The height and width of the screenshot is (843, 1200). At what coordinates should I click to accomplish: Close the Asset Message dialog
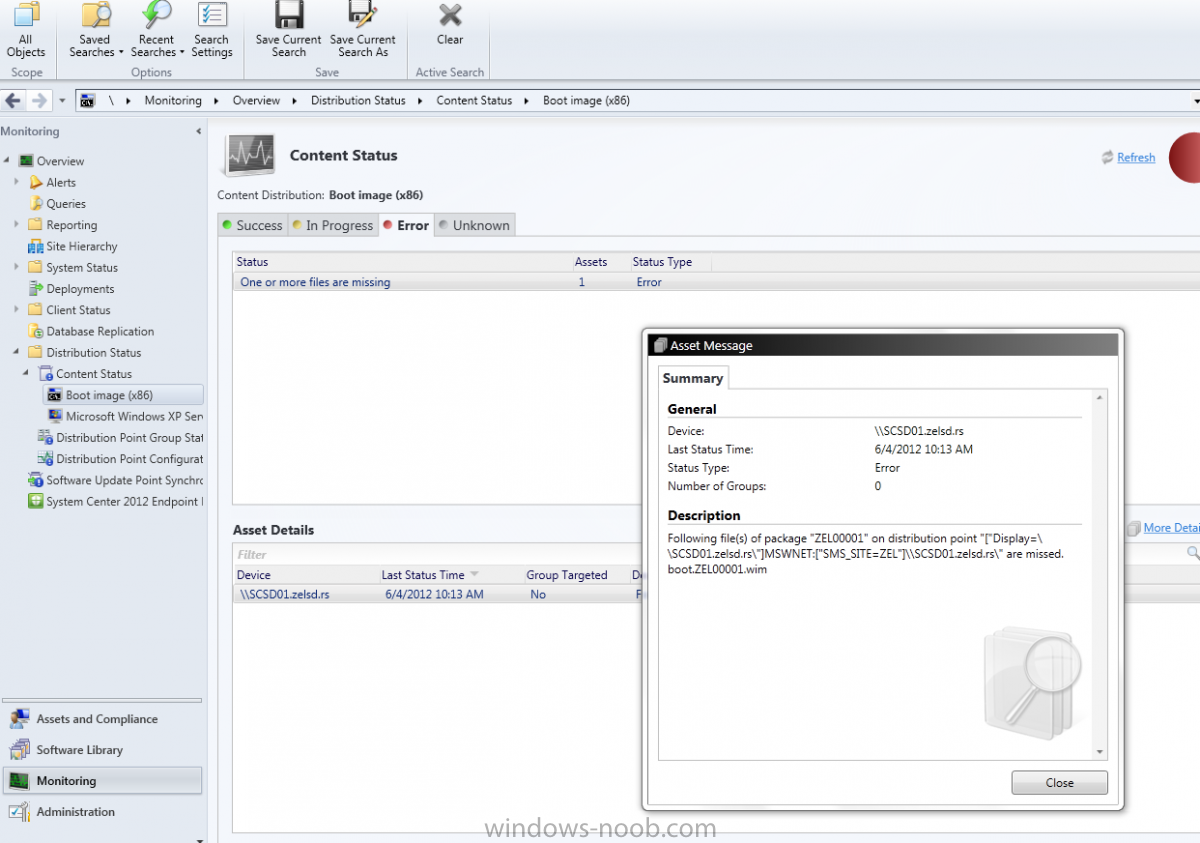tap(1059, 783)
